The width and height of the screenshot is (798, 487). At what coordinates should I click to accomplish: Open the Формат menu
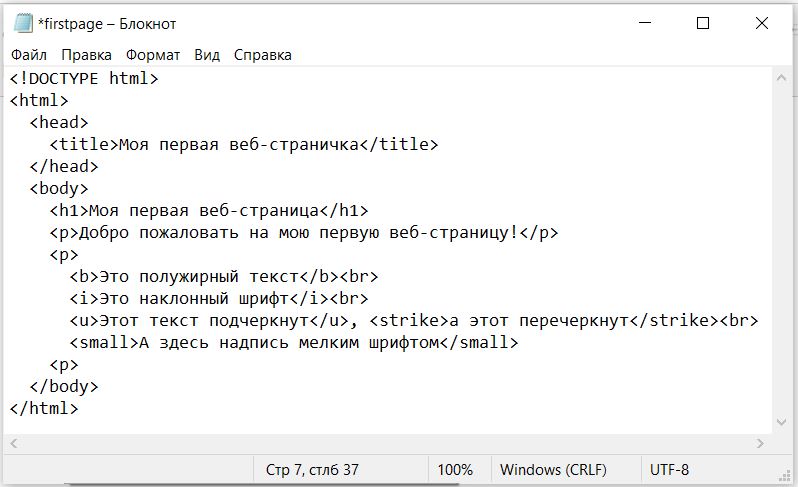coord(153,55)
